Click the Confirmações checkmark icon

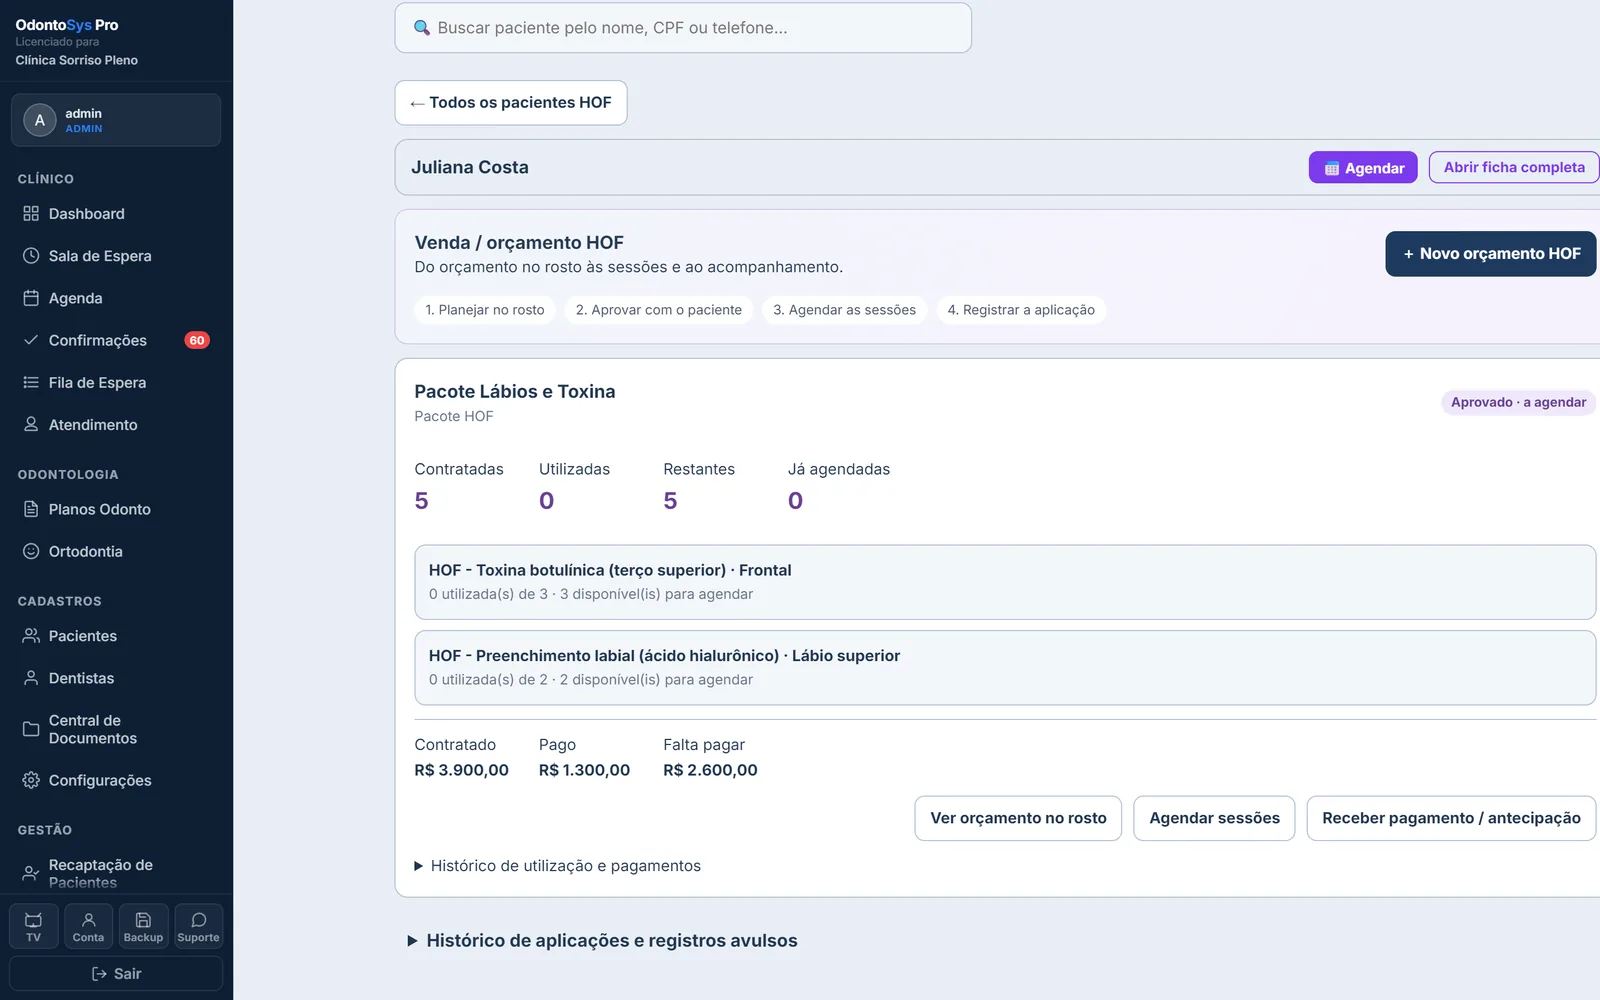tap(31, 340)
